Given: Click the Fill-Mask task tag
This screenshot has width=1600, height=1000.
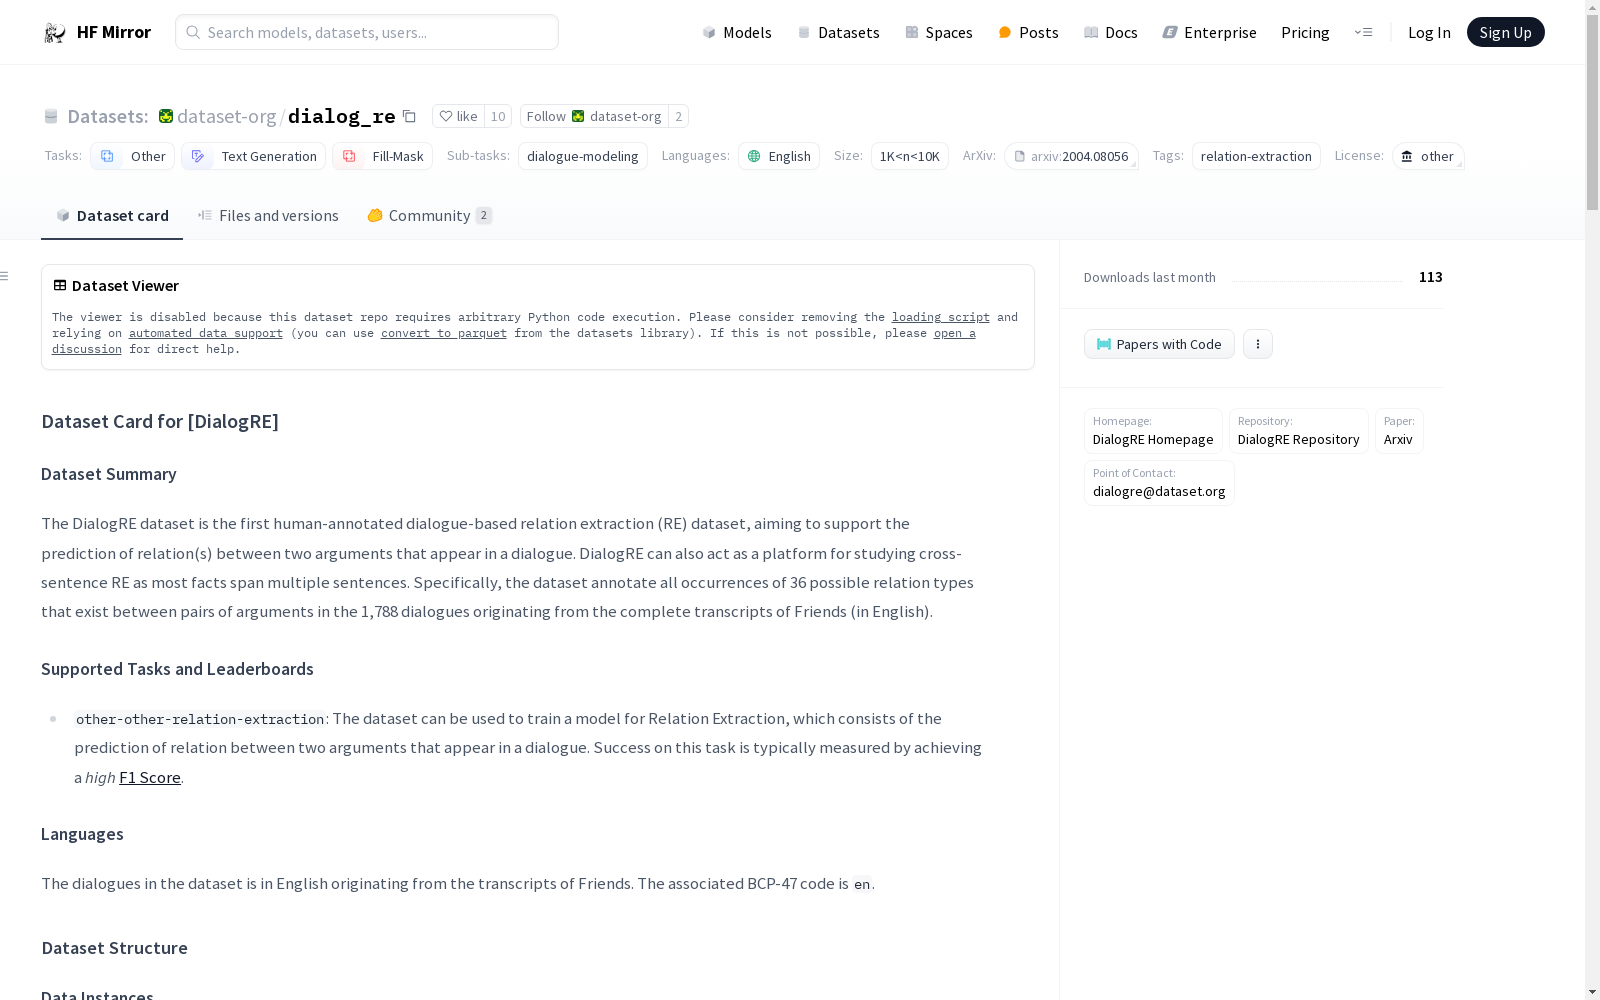Looking at the screenshot, I should (x=383, y=156).
